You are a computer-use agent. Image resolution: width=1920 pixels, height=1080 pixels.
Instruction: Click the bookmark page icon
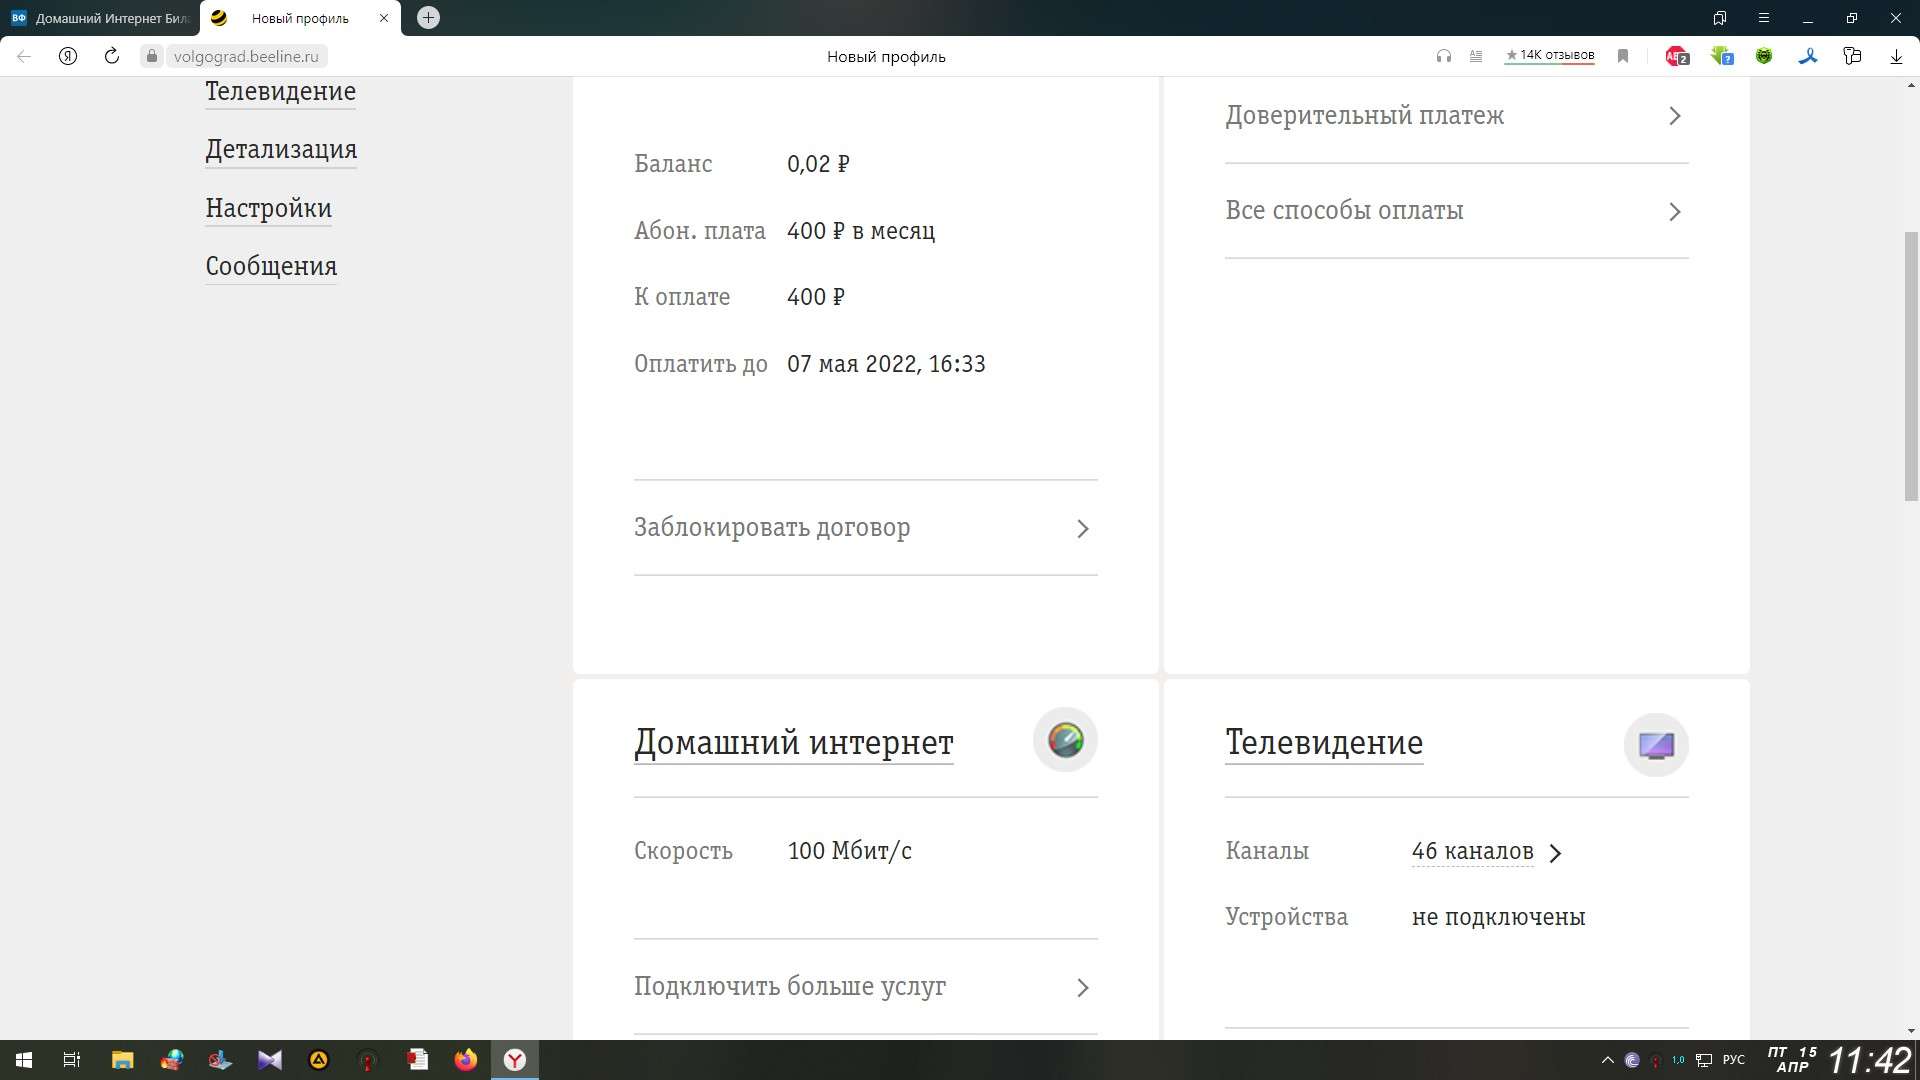pos(1623,56)
